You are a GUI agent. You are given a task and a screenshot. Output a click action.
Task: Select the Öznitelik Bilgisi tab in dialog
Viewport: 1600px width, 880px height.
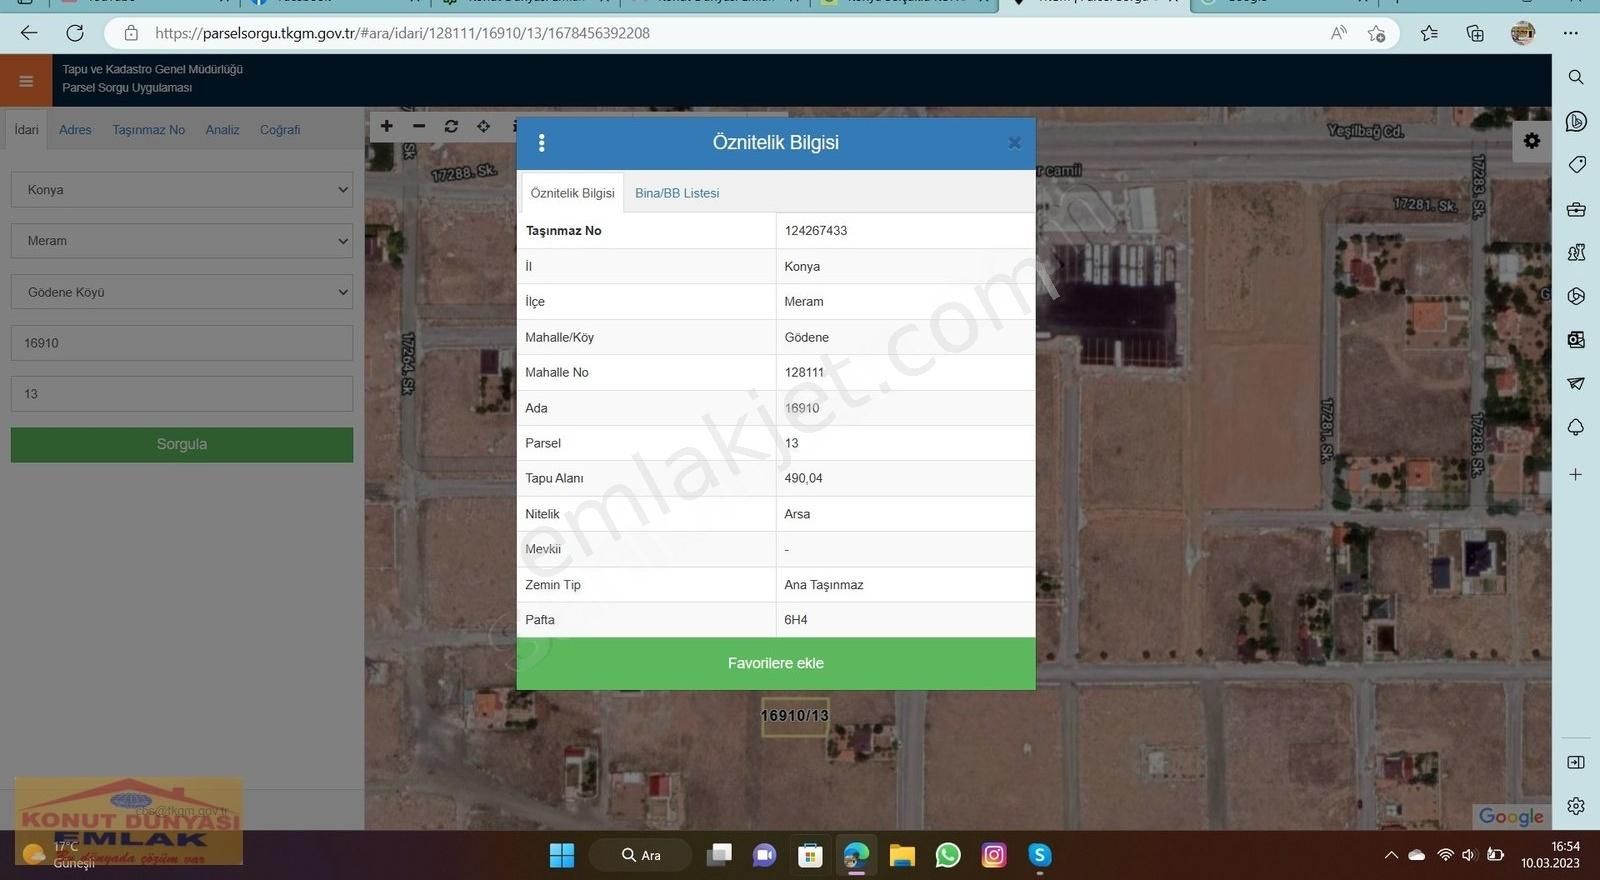[572, 193]
